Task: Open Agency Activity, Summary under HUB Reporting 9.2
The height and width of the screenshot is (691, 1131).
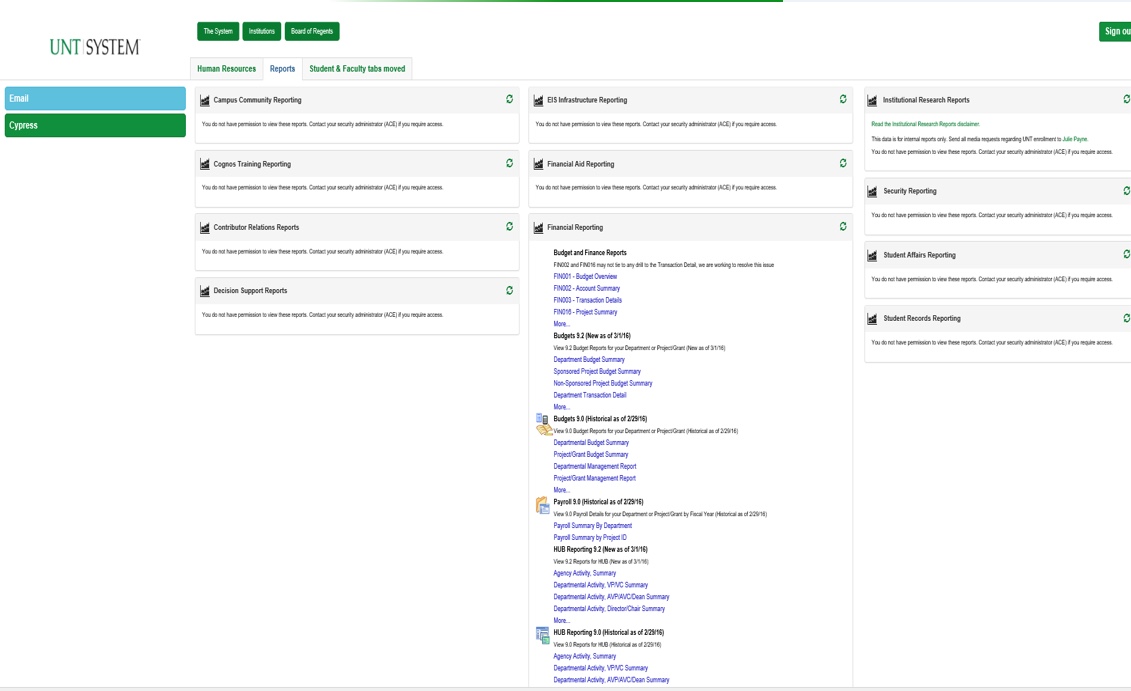Action: [584, 573]
